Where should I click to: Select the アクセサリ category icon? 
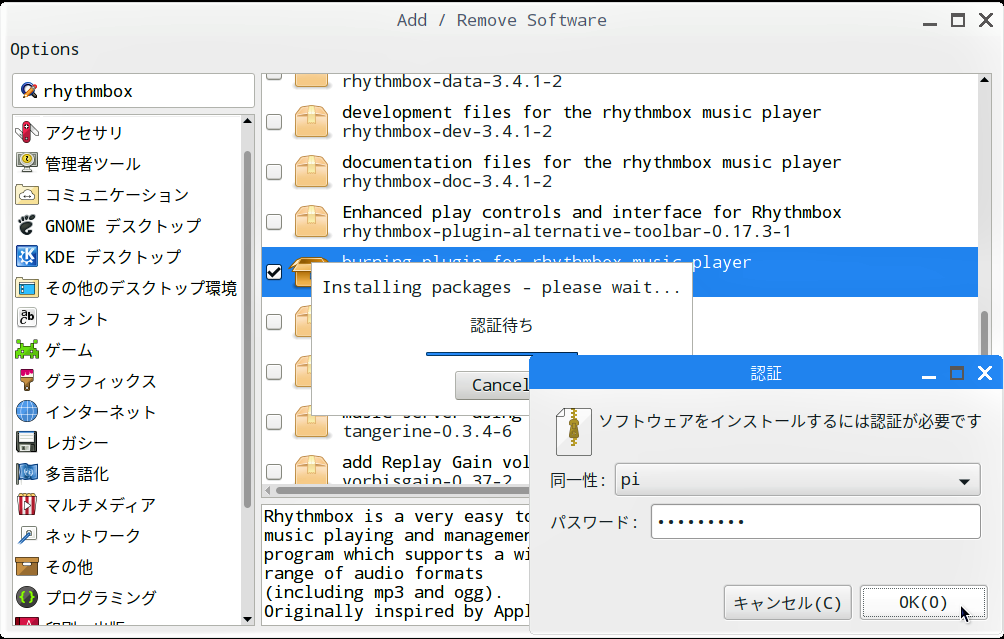(27, 132)
